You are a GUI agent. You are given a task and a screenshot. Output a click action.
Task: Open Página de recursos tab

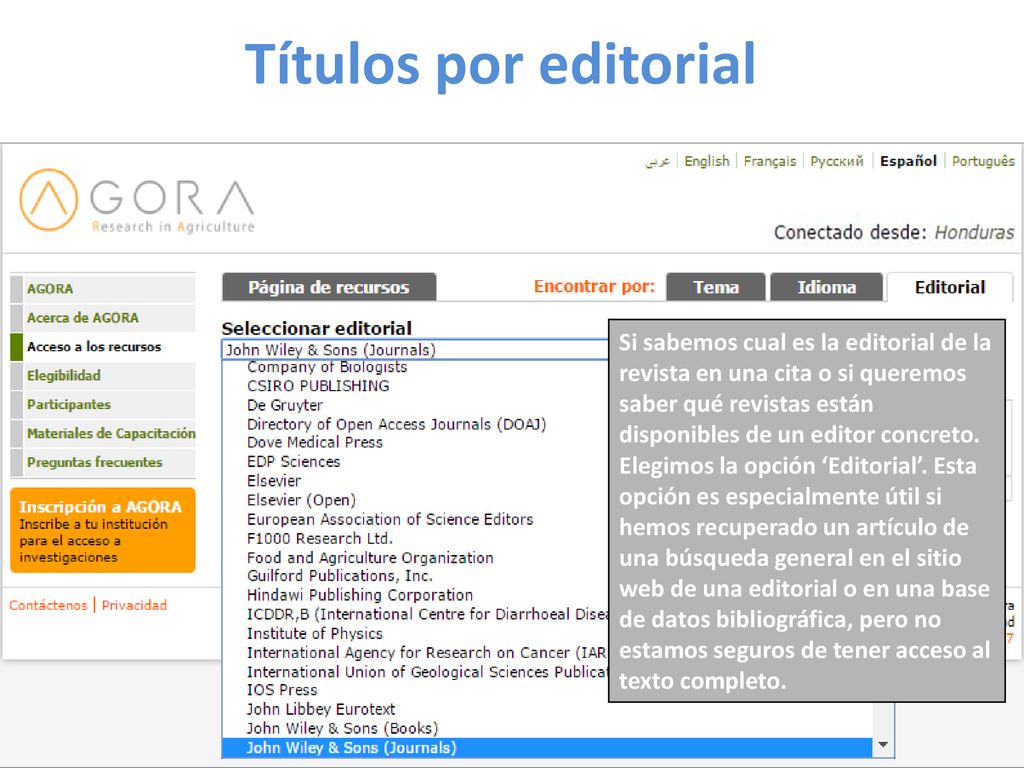pyautogui.click(x=329, y=287)
